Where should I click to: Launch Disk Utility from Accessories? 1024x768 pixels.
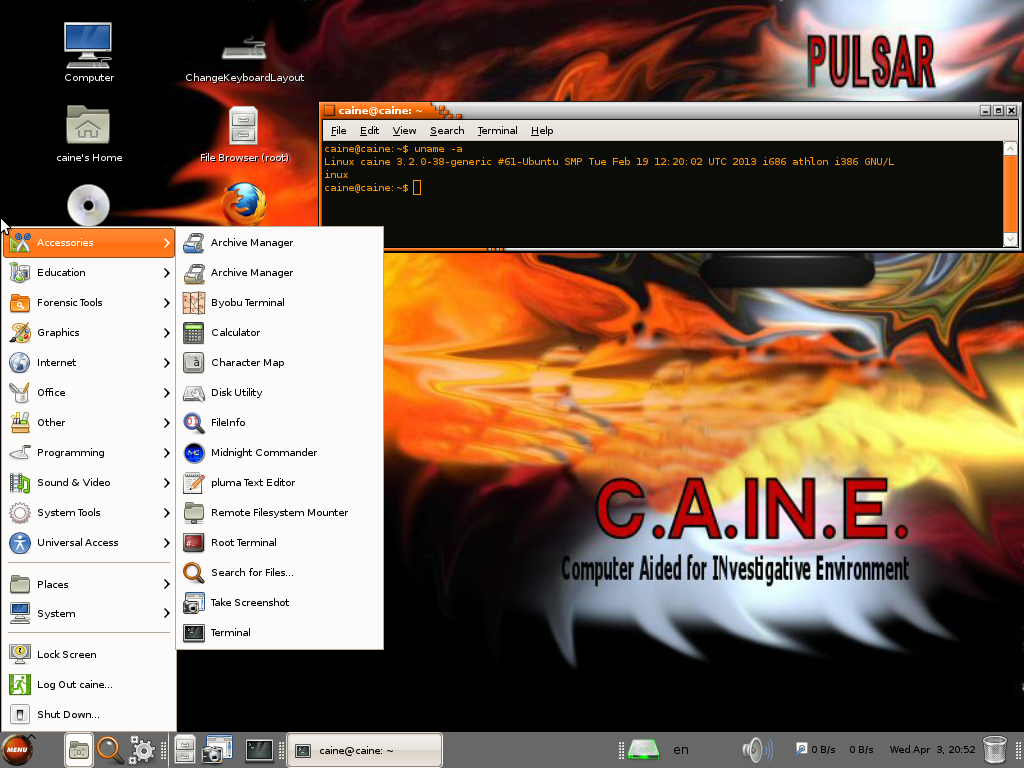coord(280,392)
